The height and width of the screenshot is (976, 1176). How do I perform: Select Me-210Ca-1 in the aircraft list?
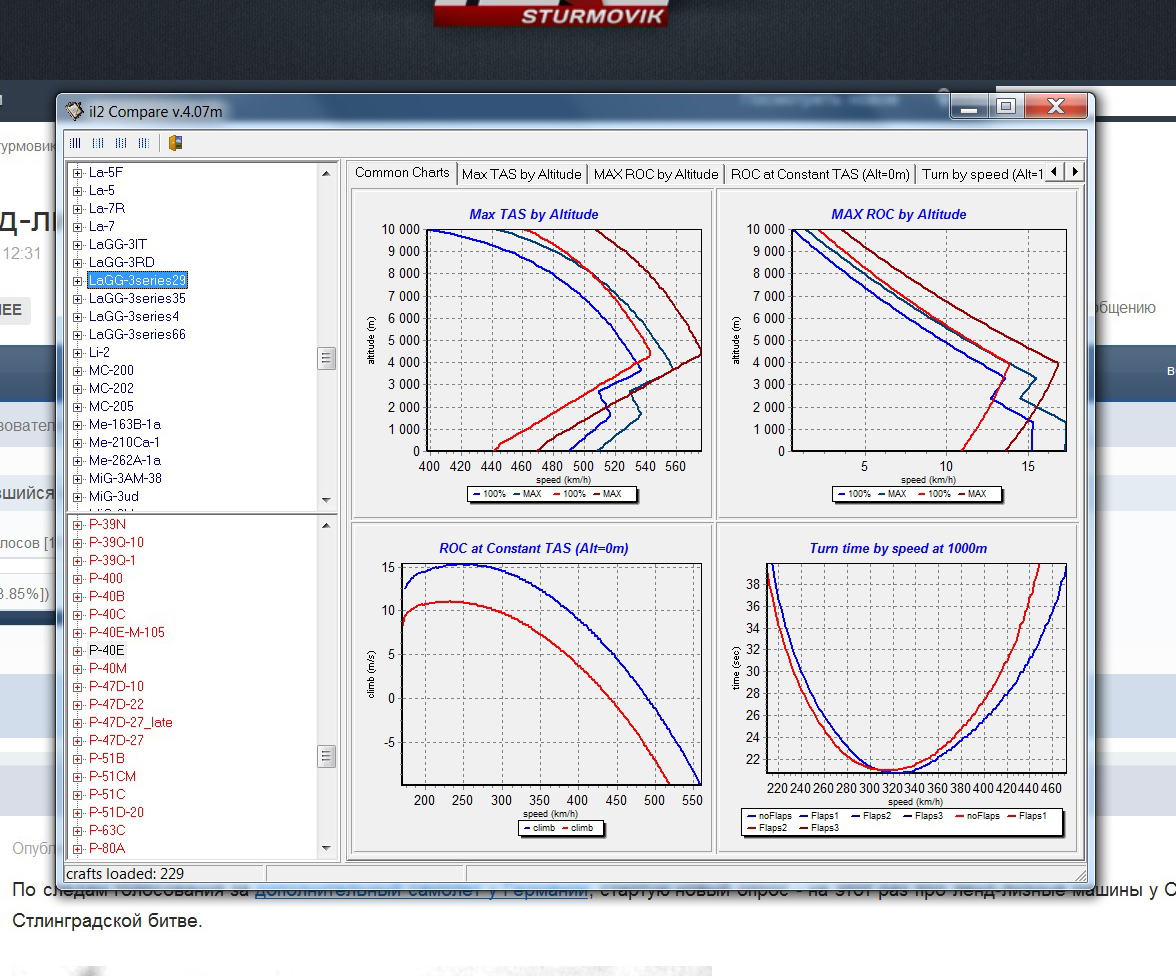tap(124, 443)
